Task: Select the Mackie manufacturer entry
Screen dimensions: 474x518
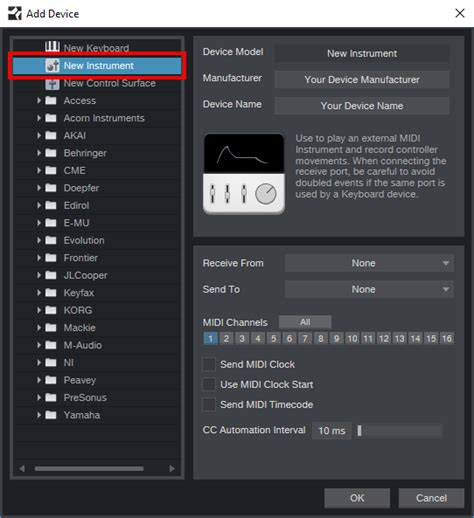Action: 97,327
